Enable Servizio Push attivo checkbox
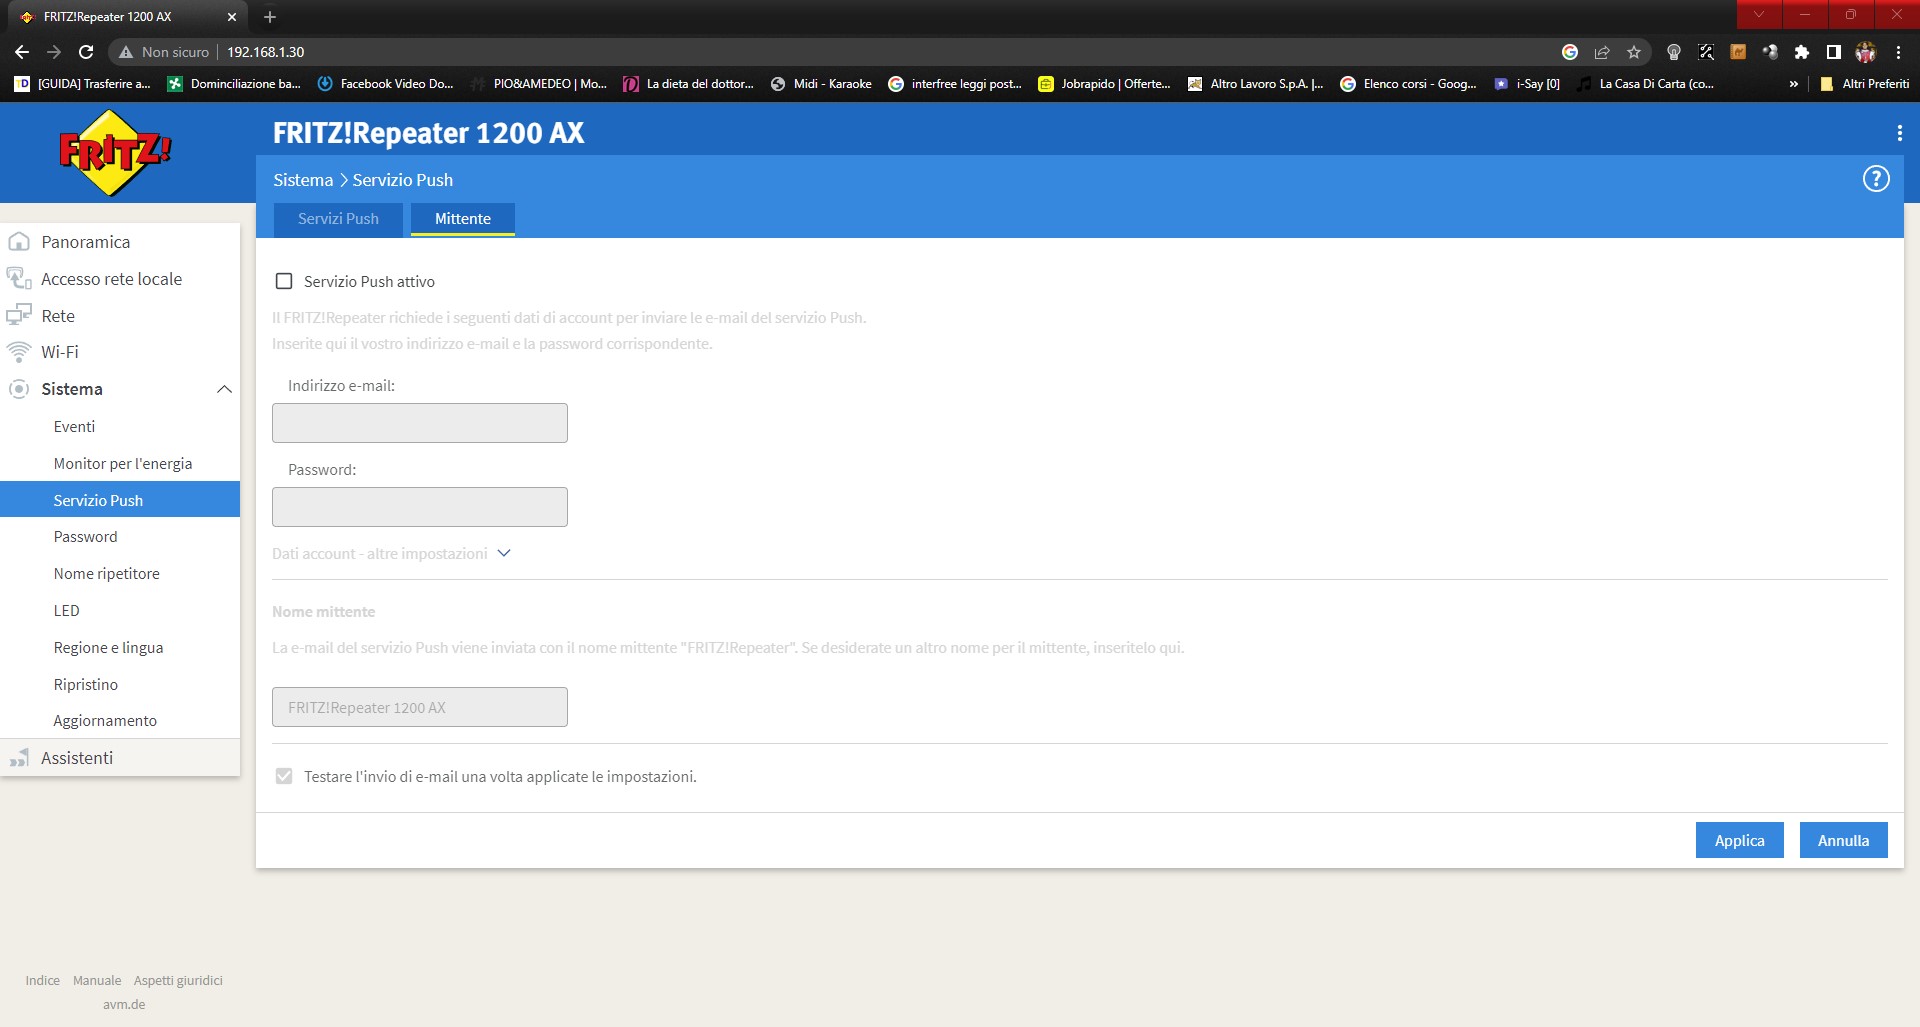The width and height of the screenshot is (1920, 1027). coord(284,281)
